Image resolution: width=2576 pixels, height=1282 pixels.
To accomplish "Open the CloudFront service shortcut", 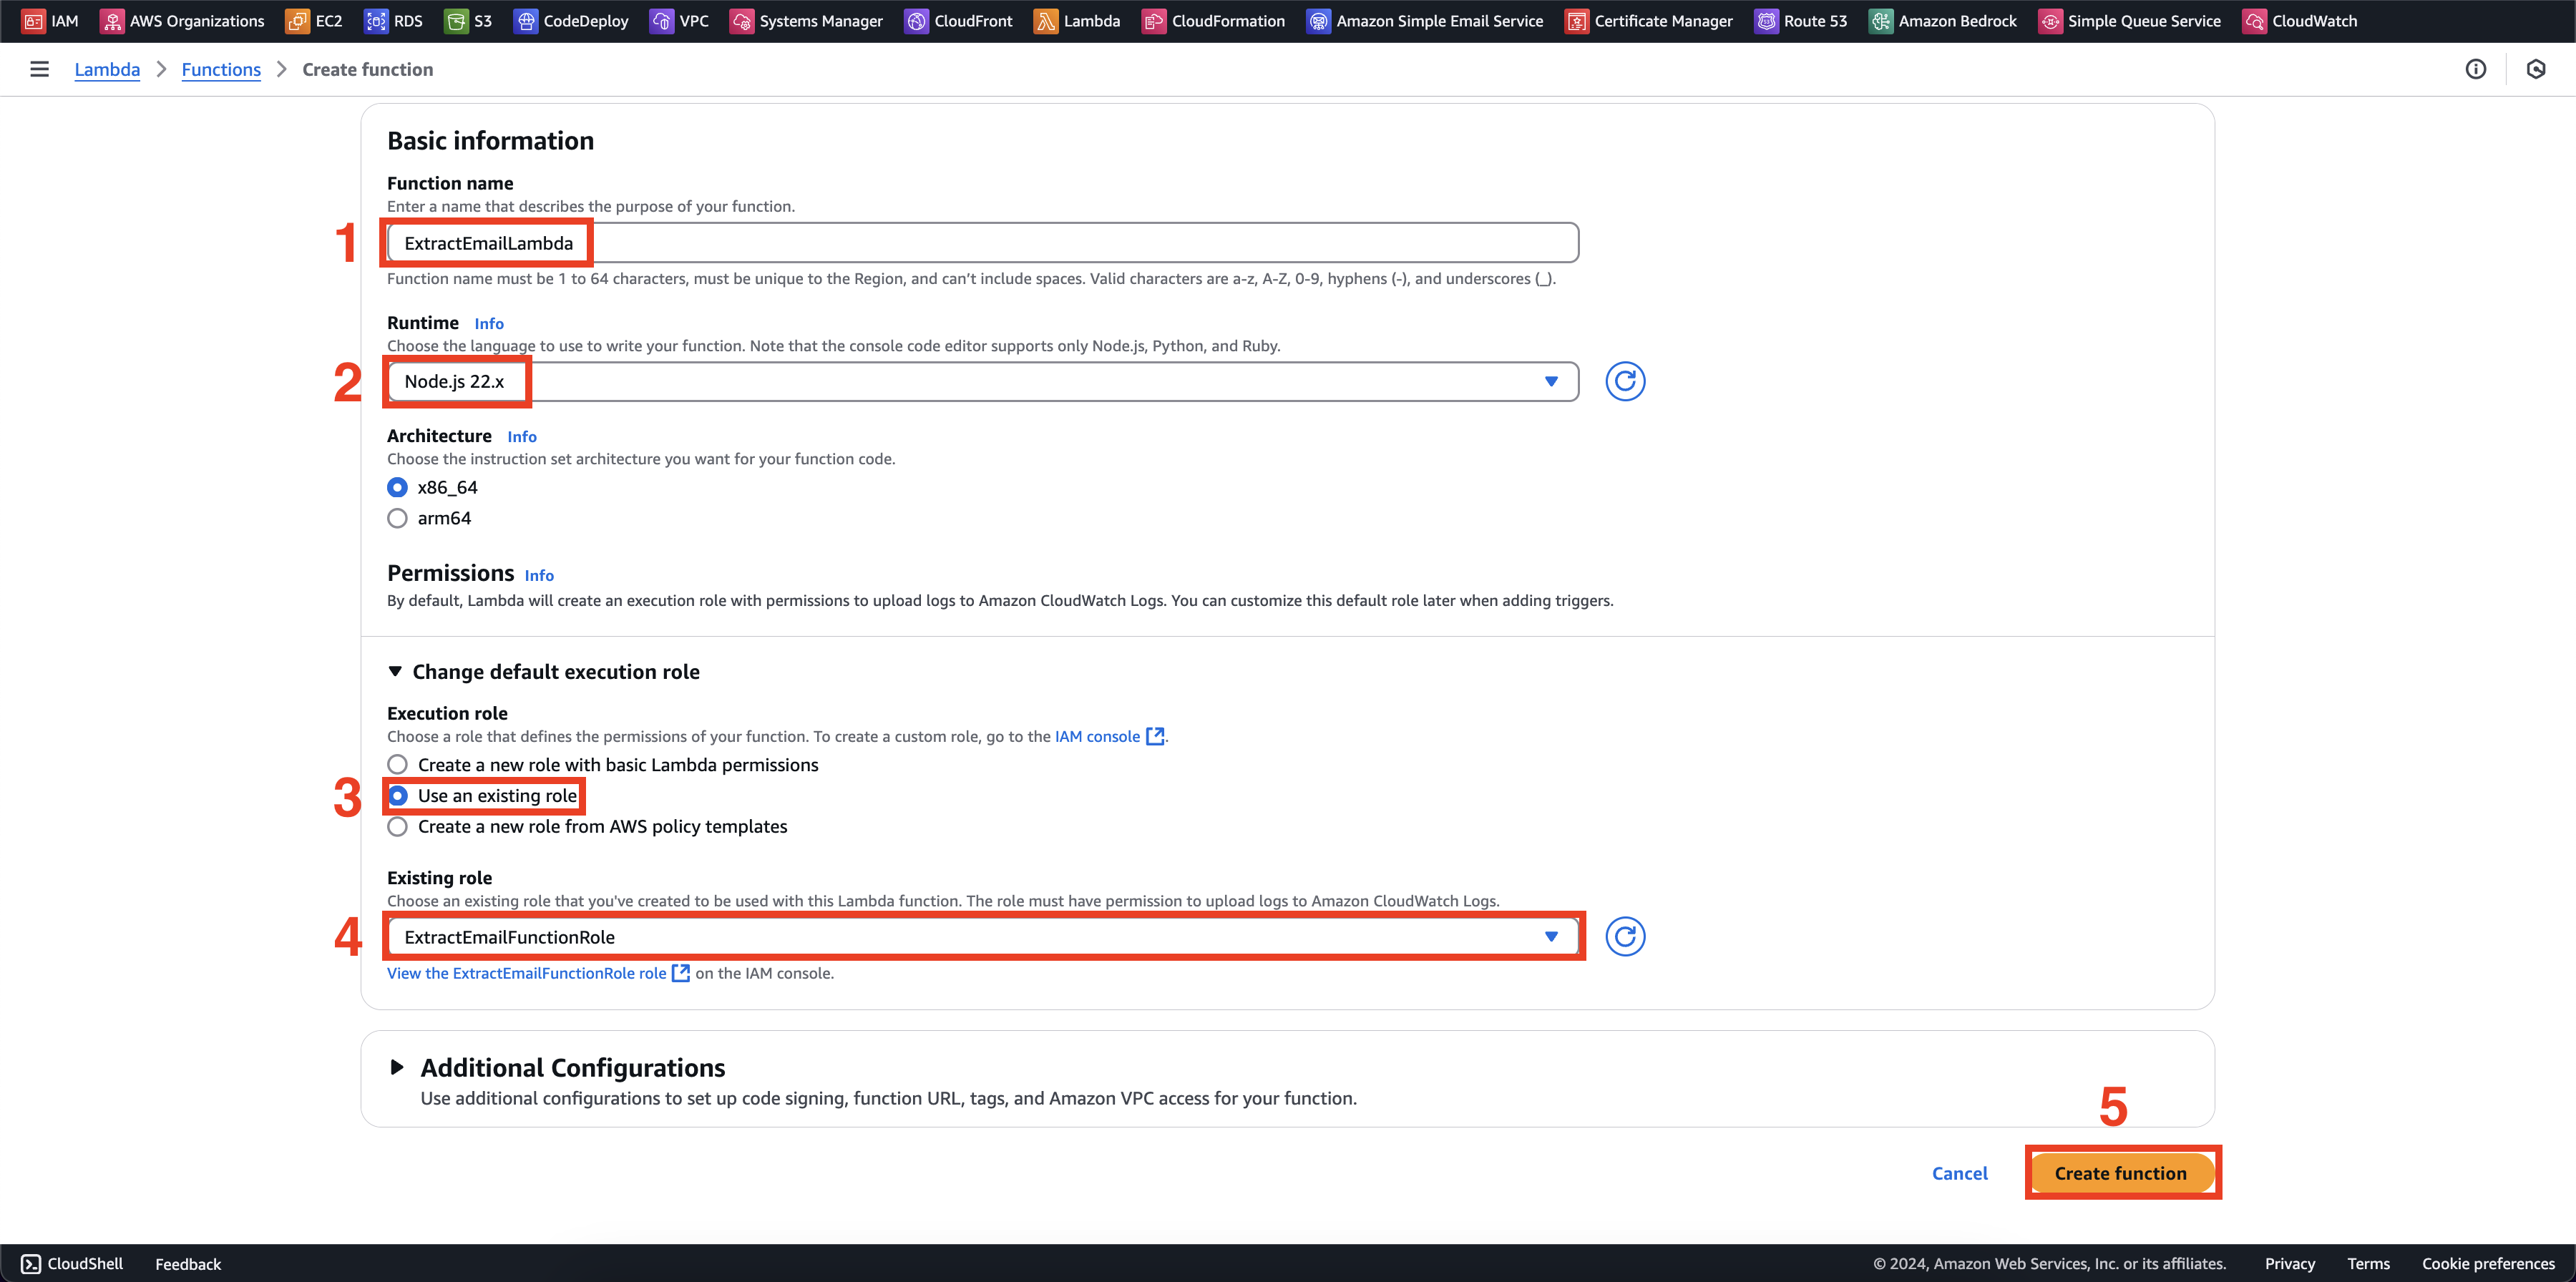I will 958,21.
